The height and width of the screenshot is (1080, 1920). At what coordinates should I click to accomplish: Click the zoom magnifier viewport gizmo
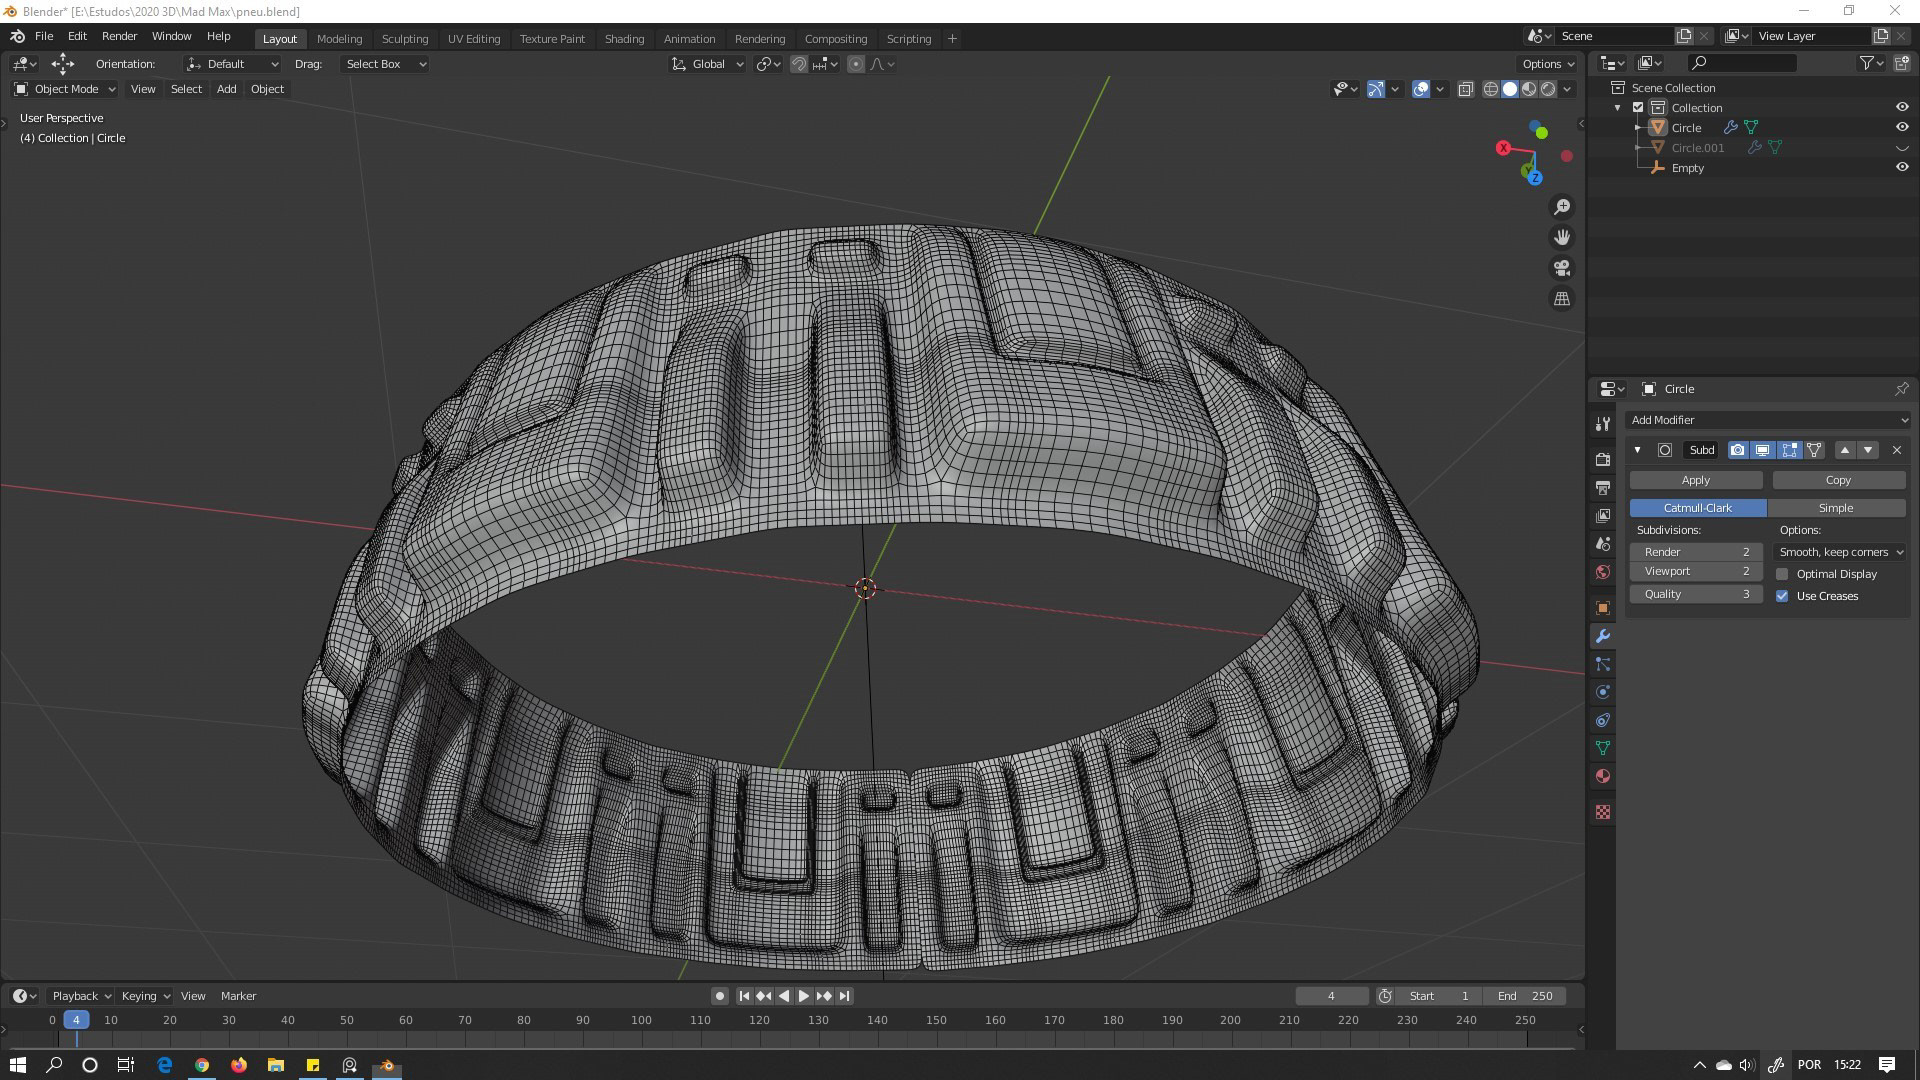[x=1562, y=207]
